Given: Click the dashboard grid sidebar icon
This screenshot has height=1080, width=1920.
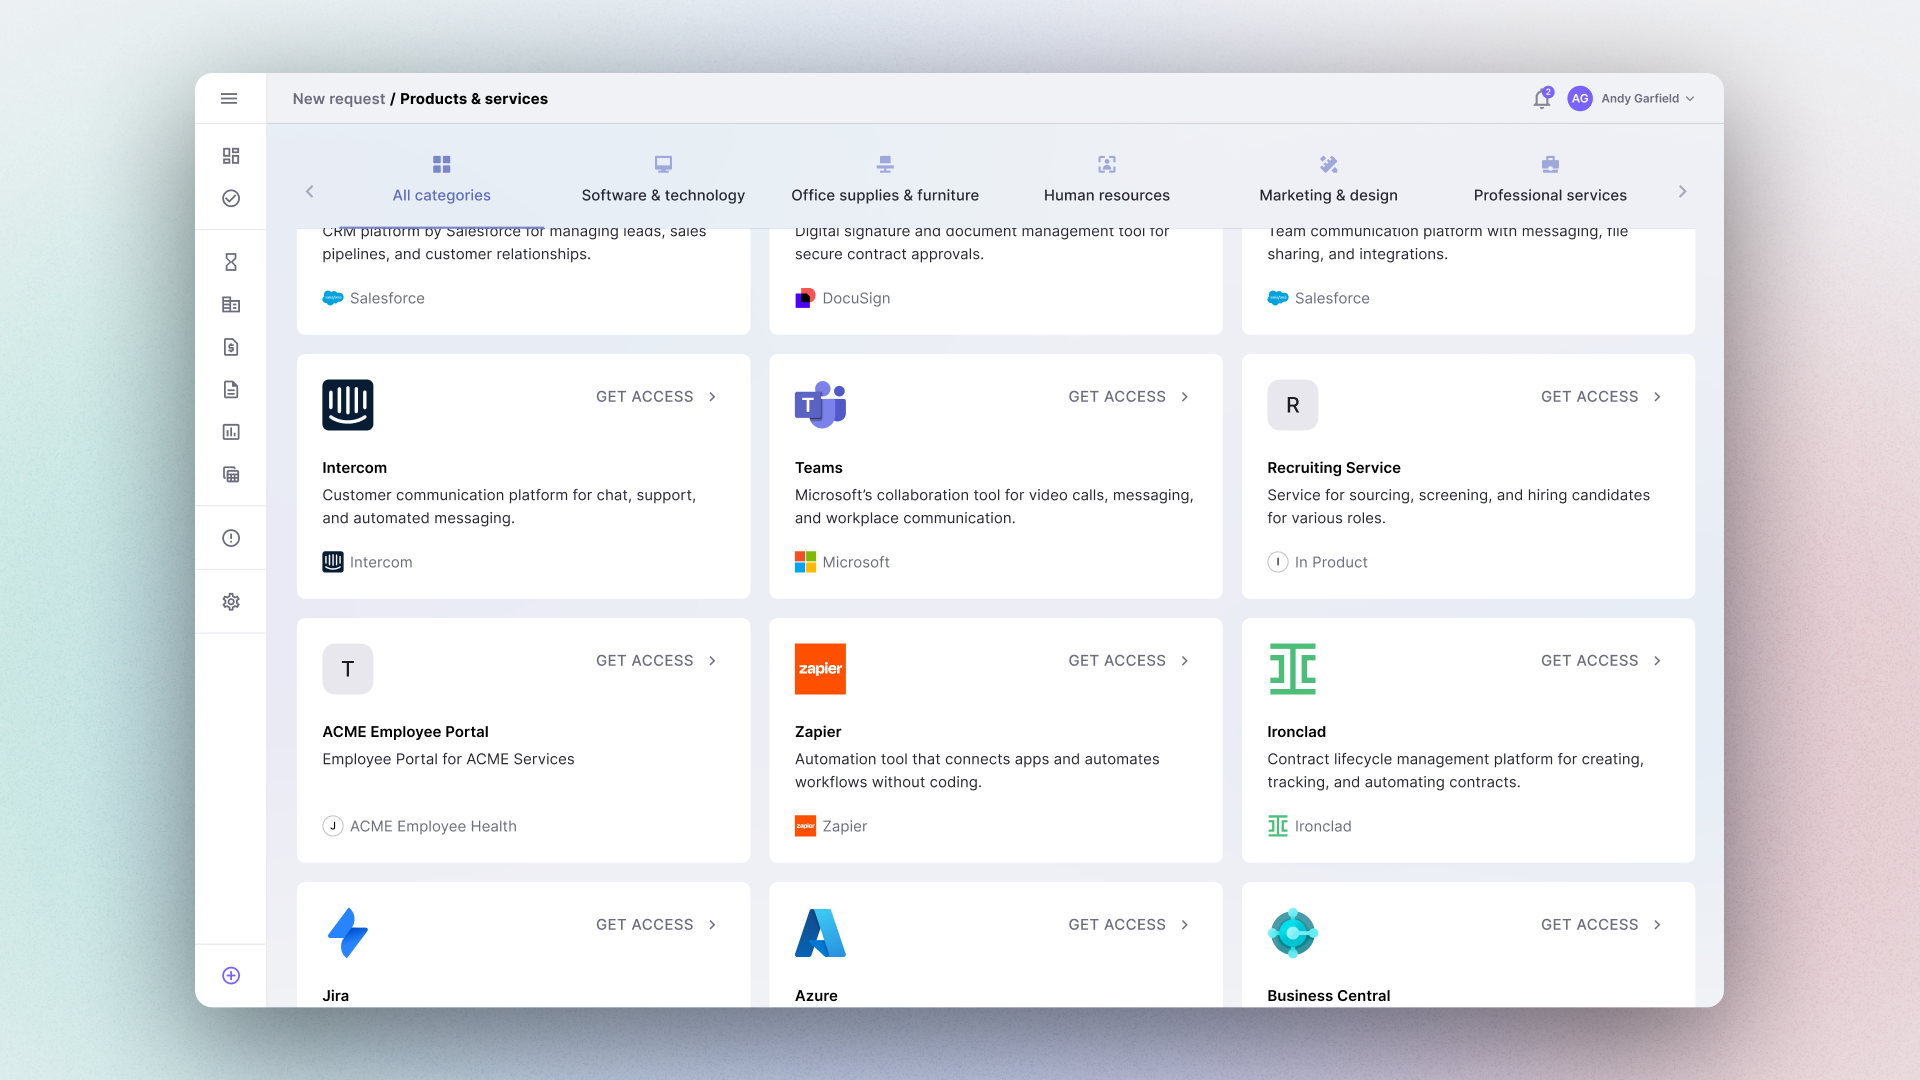Looking at the screenshot, I should (x=231, y=156).
